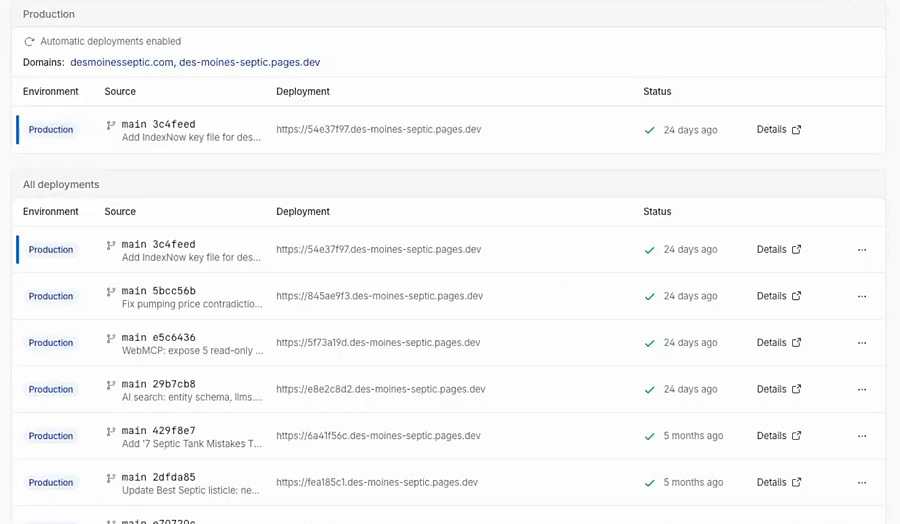Click the external link icon in e5c6436 row Details

click(x=796, y=343)
